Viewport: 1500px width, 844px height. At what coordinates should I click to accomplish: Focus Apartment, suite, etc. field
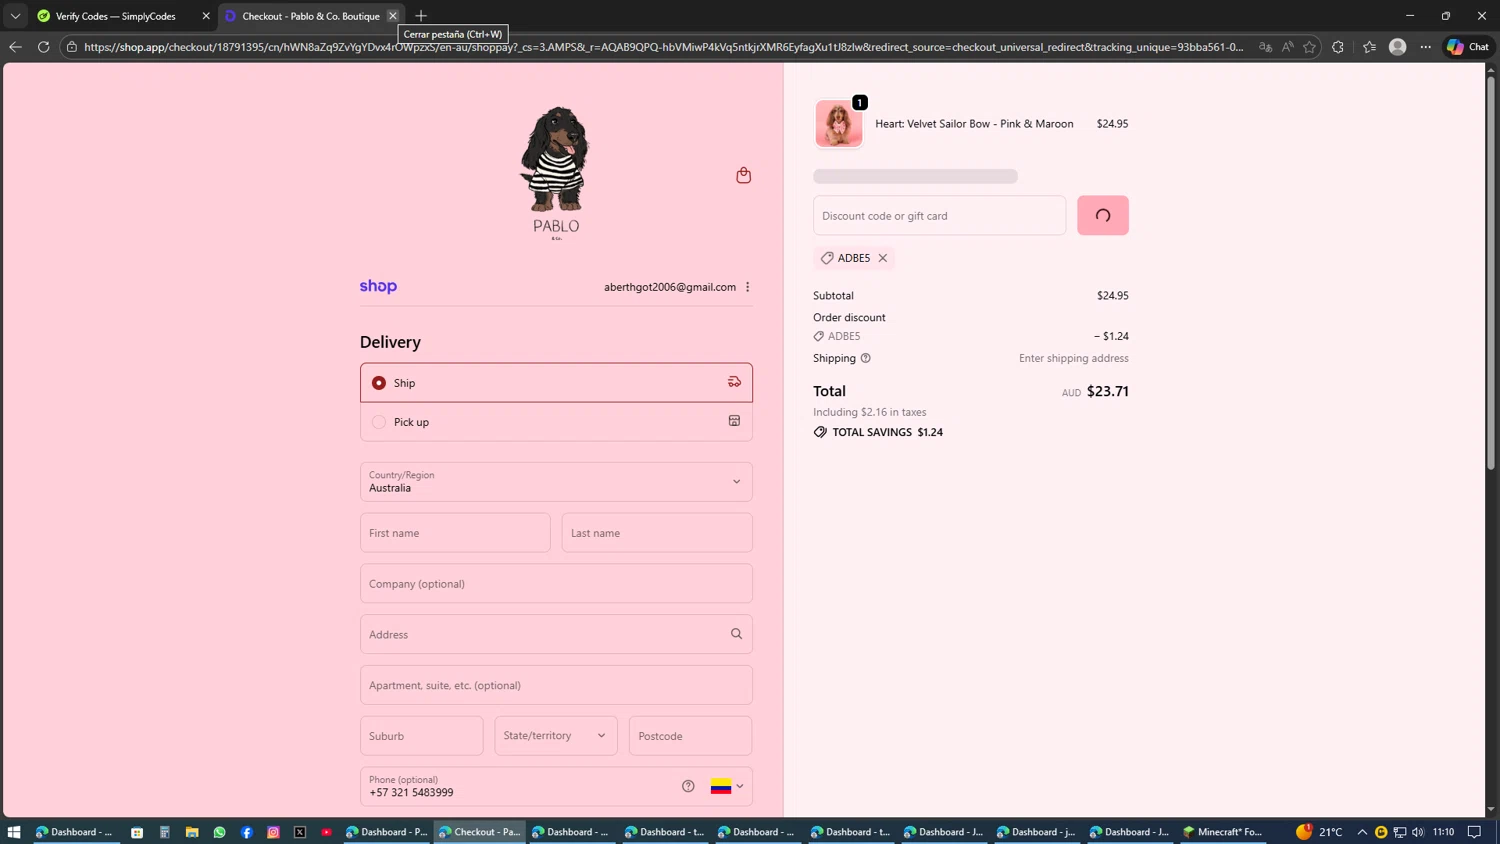point(556,685)
